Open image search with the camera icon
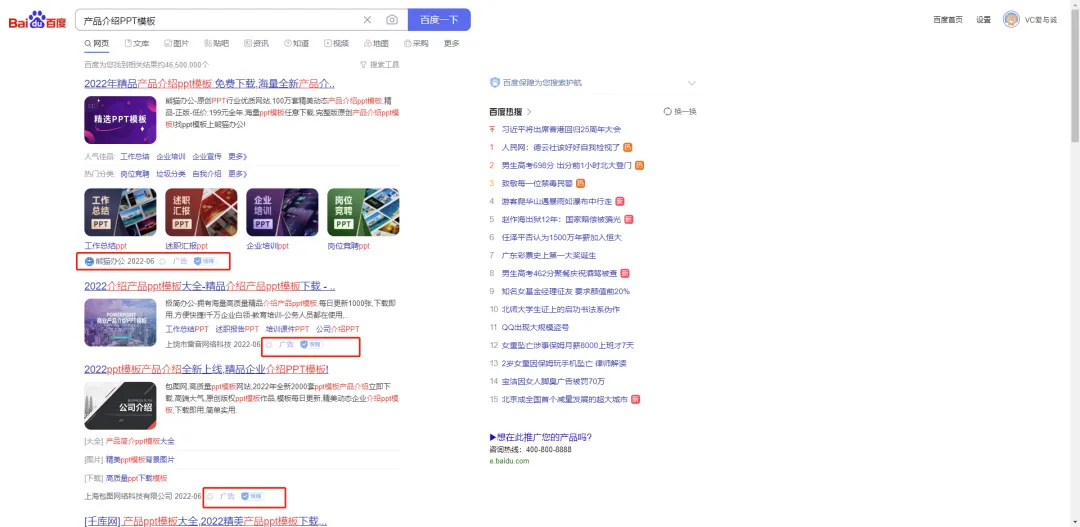 point(392,20)
